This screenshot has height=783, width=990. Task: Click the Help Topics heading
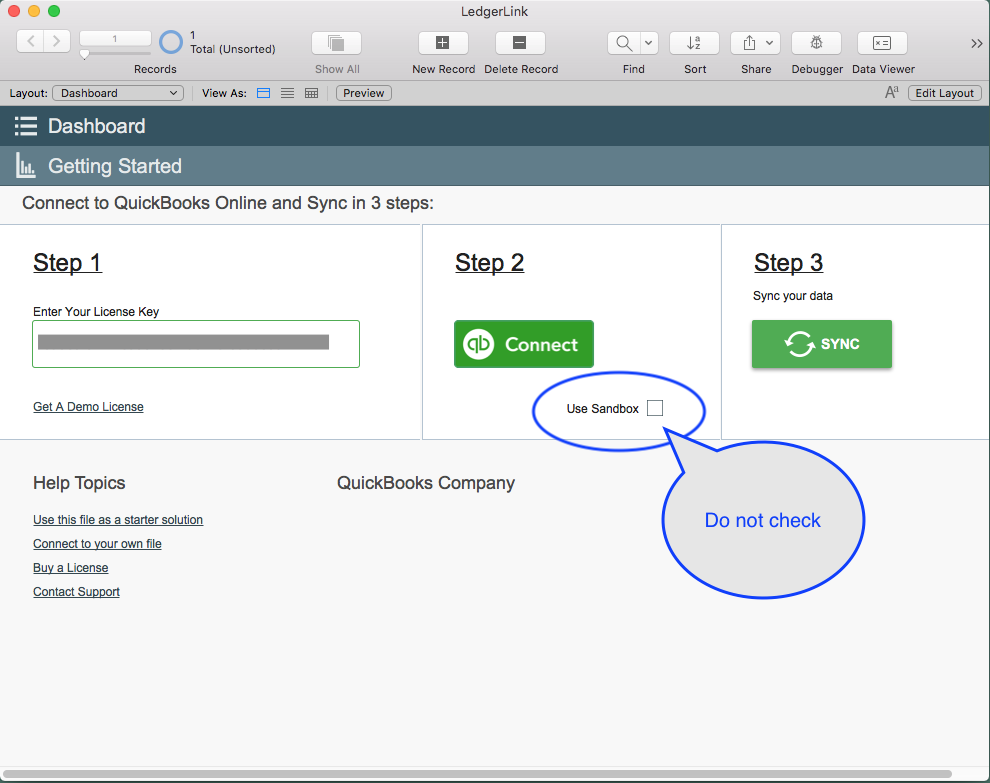(80, 483)
